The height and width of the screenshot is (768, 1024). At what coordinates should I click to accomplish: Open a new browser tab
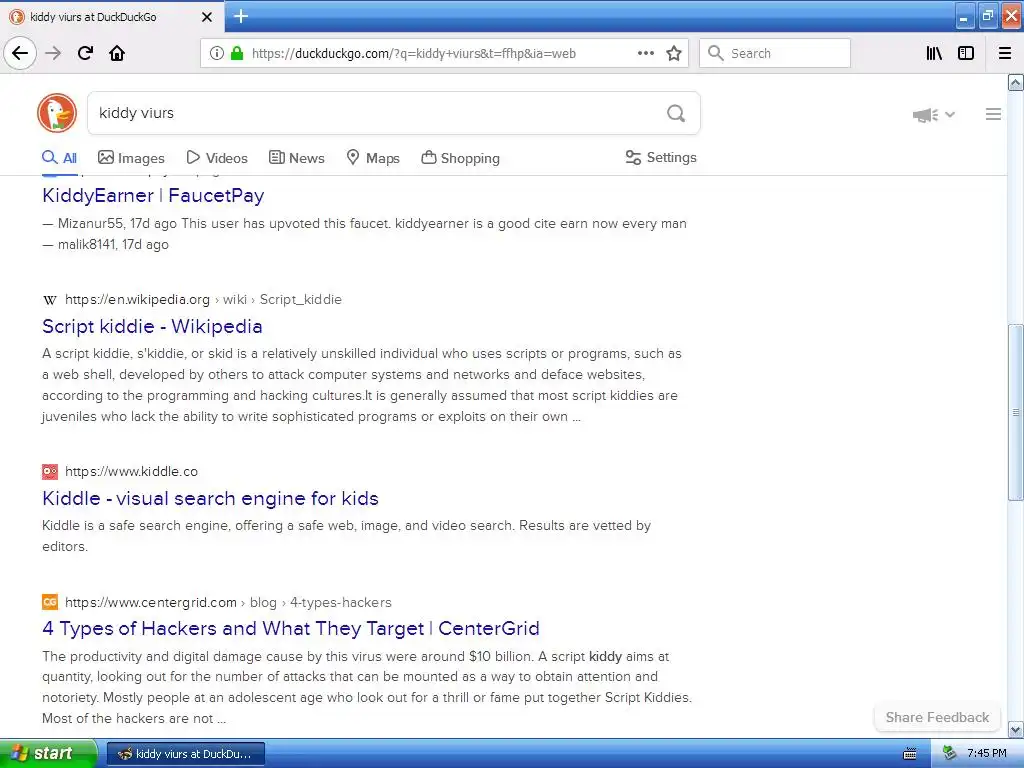tap(240, 16)
